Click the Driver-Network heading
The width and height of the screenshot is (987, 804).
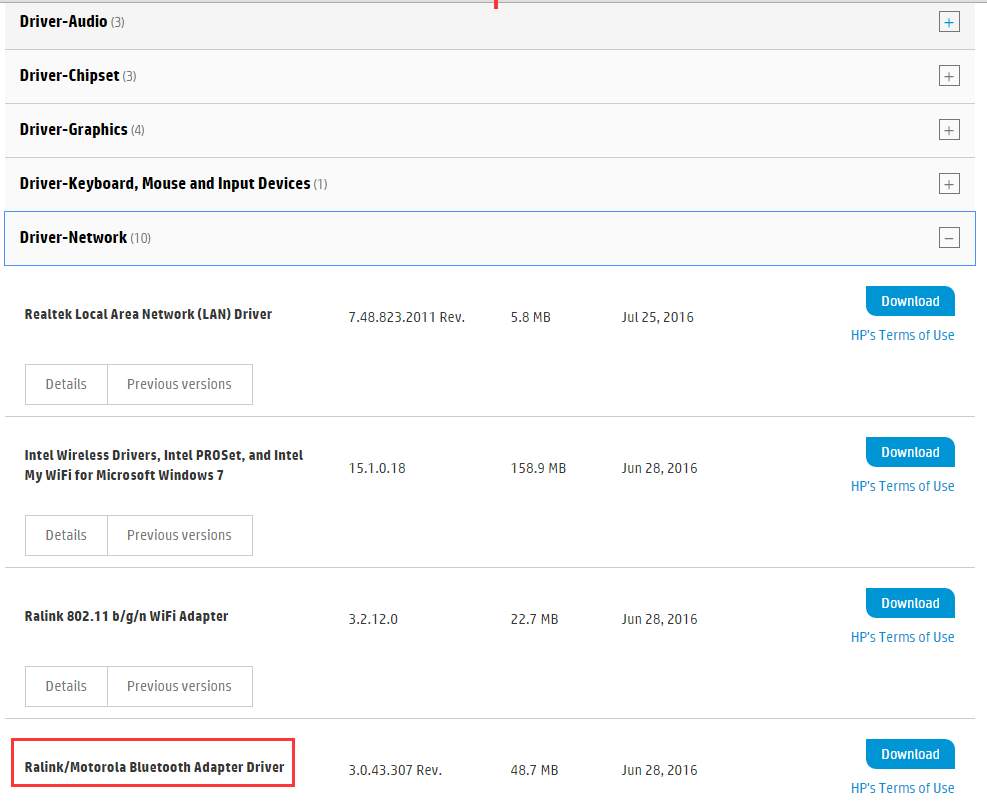(73, 237)
